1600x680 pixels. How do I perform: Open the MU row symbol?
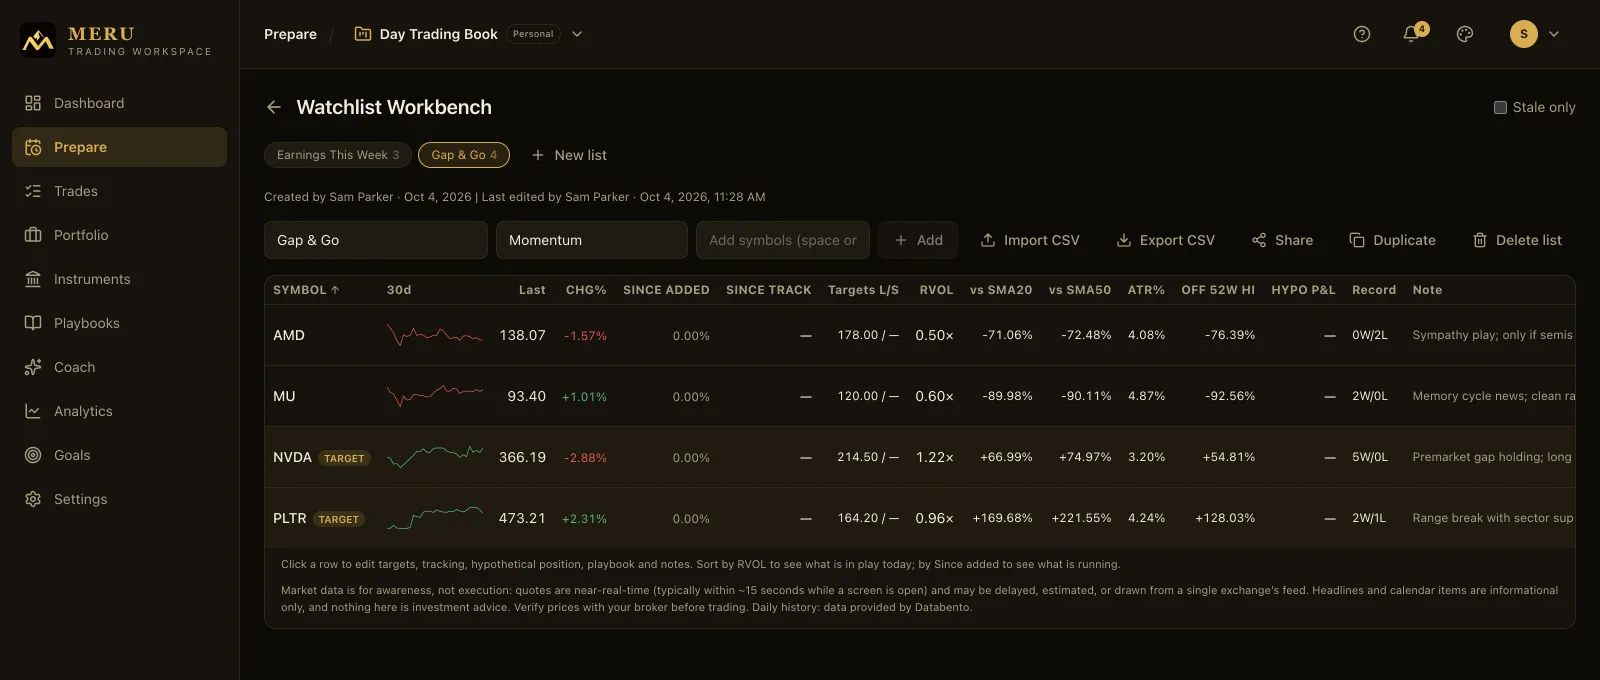(284, 396)
